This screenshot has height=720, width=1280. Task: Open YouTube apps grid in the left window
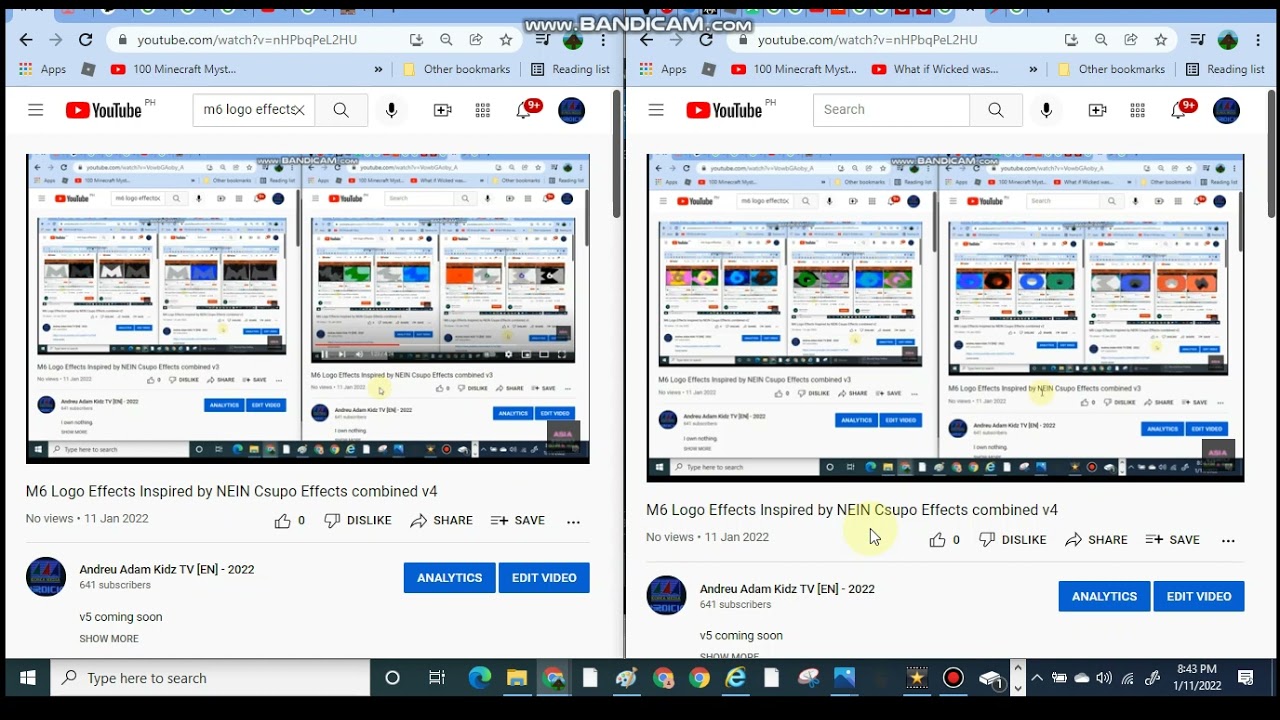pos(483,110)
